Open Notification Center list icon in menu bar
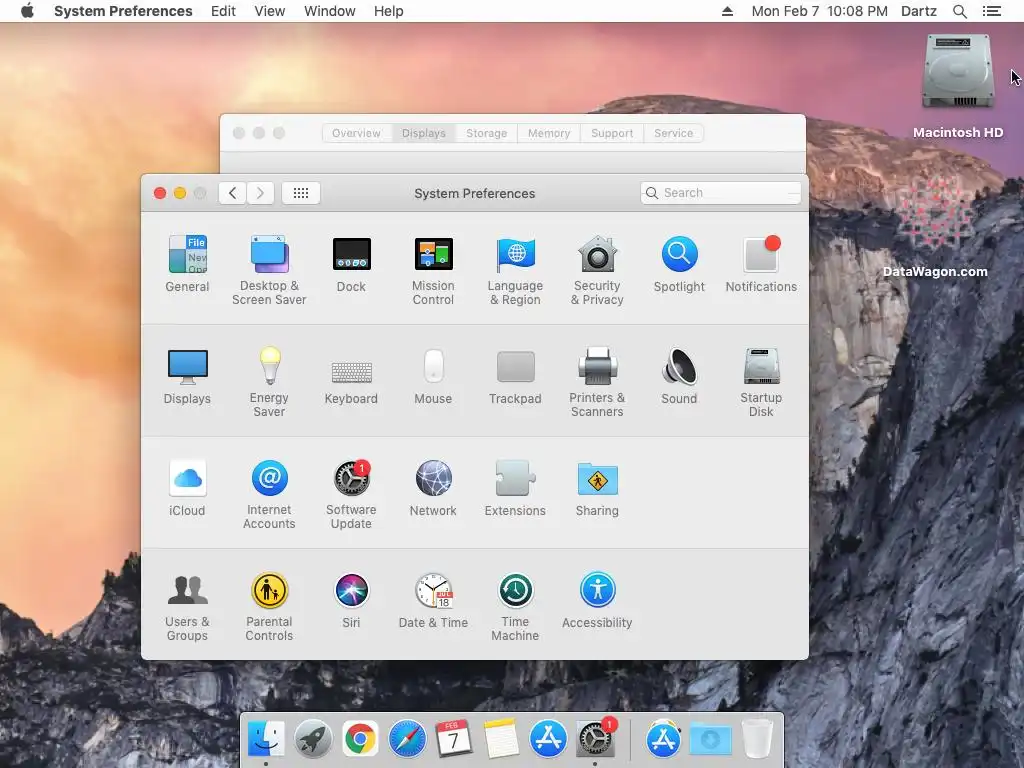The width and height of the screenshot is (1024, 768). (992, 11)
